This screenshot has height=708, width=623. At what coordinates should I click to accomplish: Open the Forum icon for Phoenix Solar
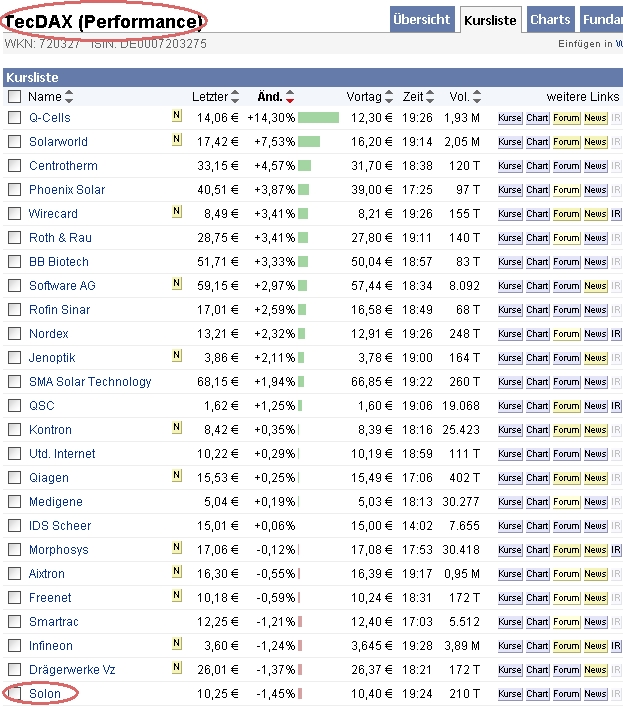pos(566,189)
